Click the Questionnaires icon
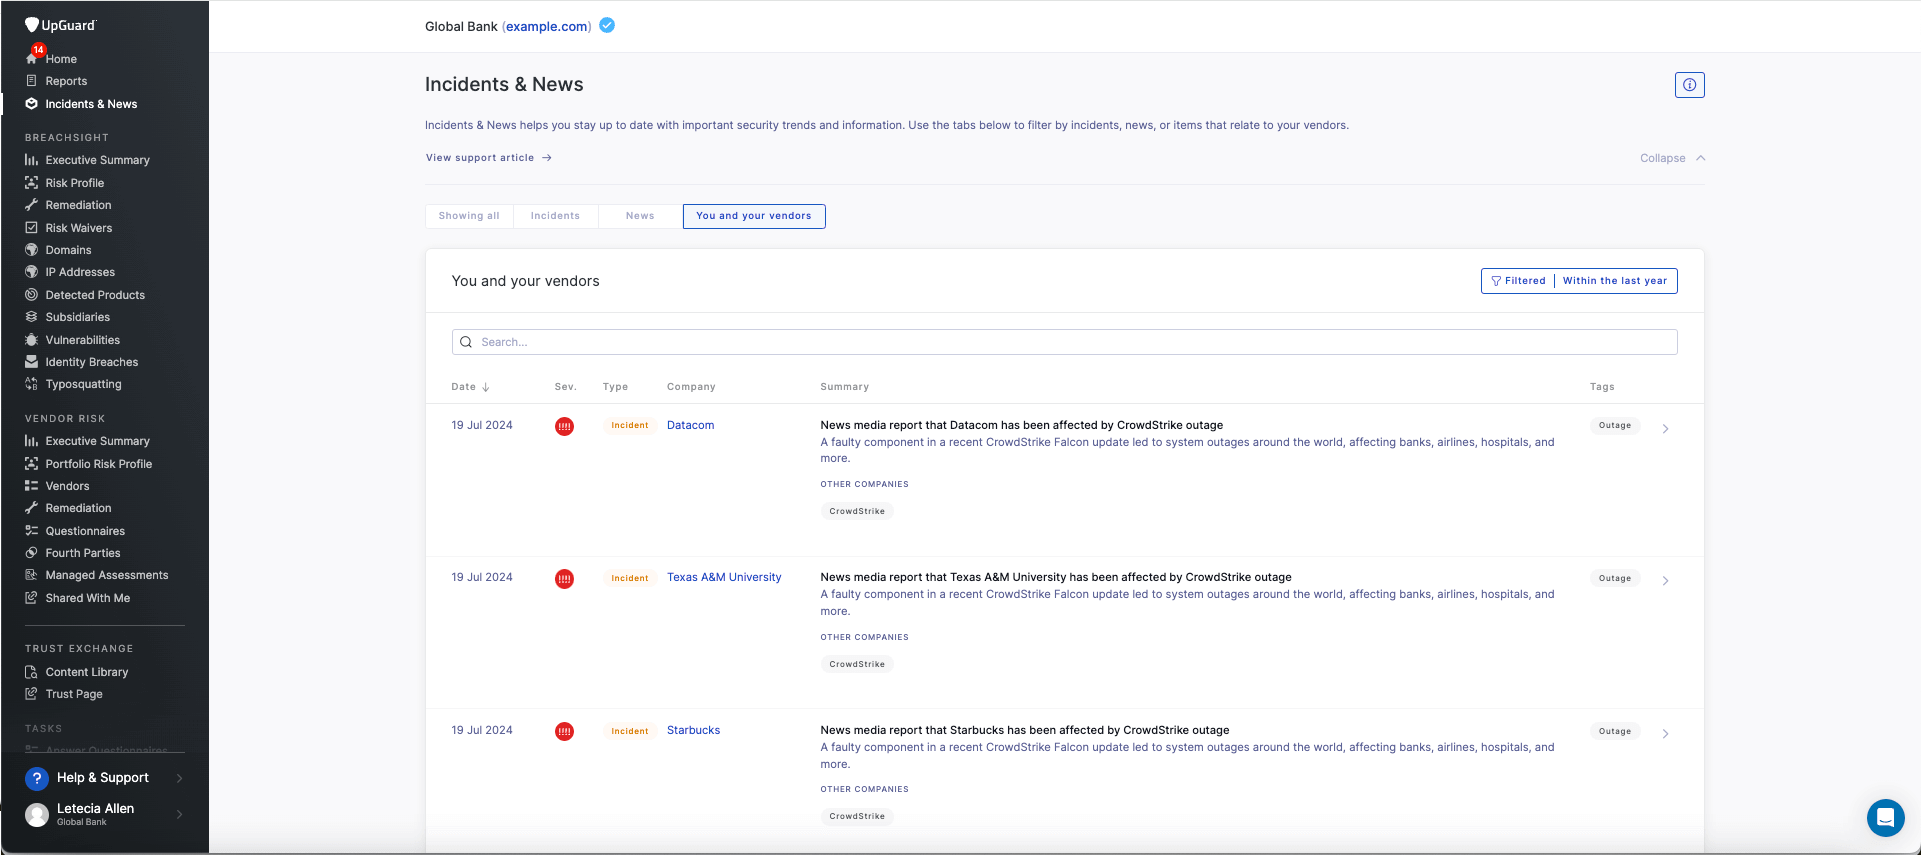Screen dimensions: 1921x855 click(32, 531)
